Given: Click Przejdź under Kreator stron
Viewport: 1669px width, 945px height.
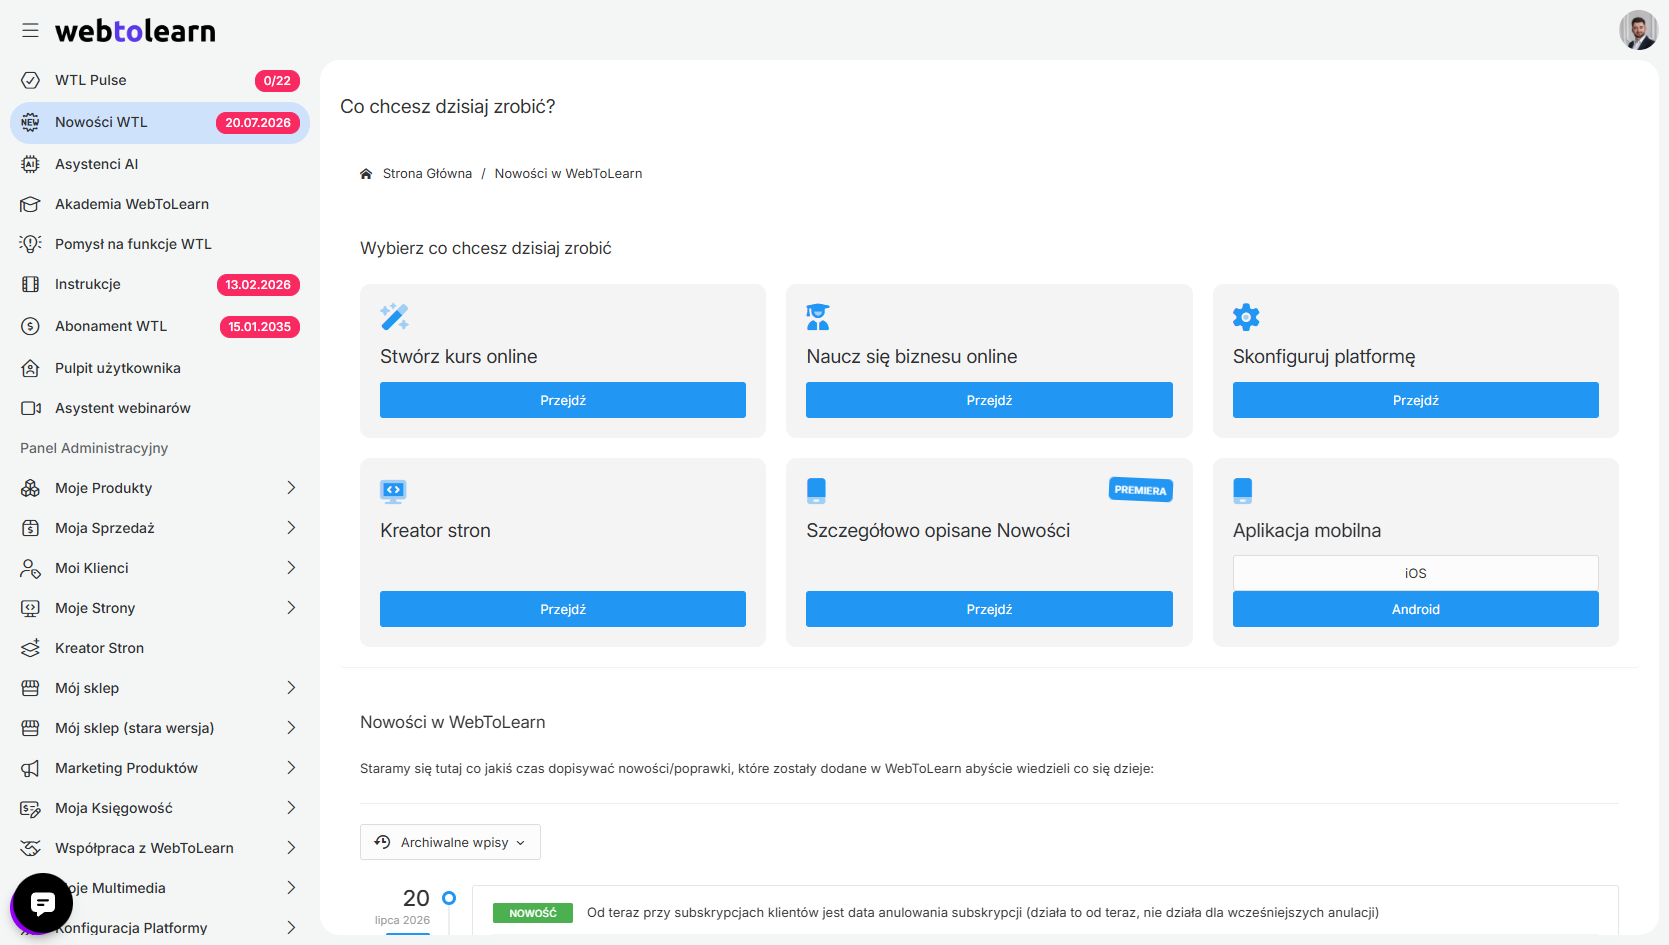Looking at the screenshot, I should pyautogui.click(x=563, y=609).
